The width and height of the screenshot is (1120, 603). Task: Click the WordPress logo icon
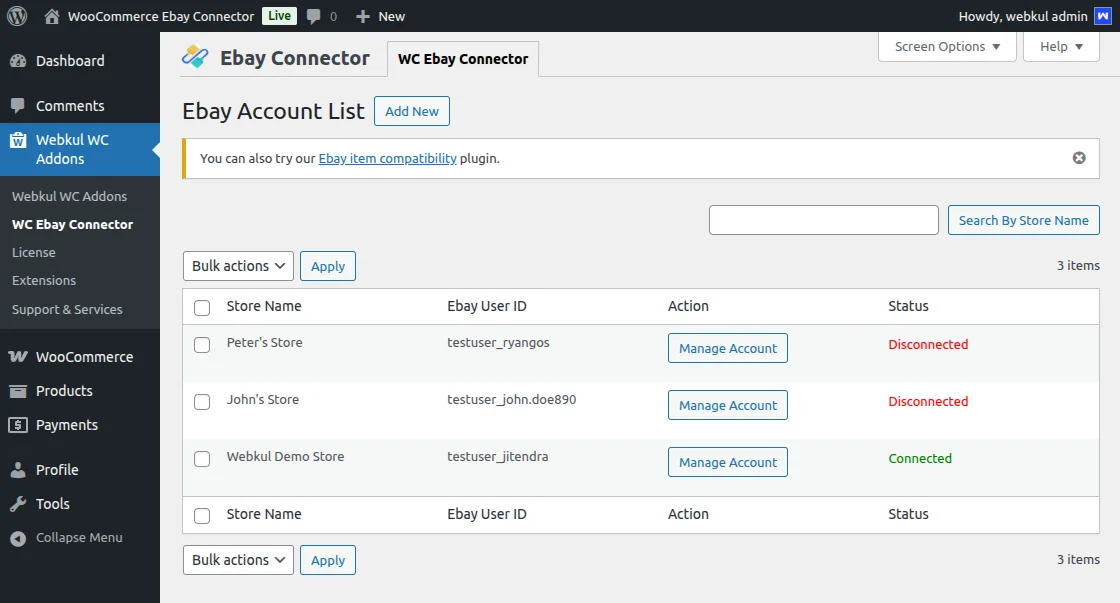(x=17, y=16)
